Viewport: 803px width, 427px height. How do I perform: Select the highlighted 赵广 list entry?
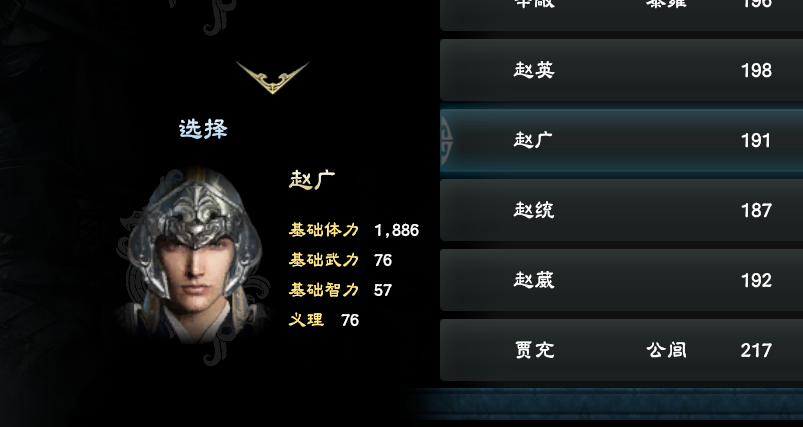(621, 140)
